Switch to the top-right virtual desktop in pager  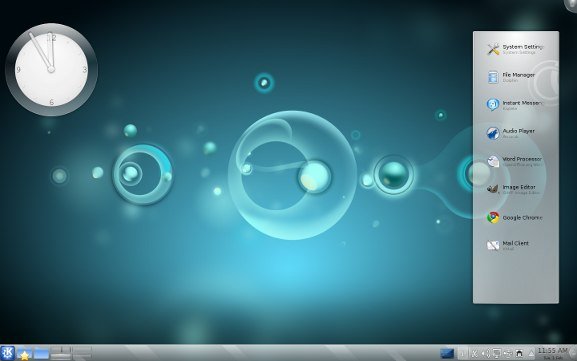pos(82,349)
